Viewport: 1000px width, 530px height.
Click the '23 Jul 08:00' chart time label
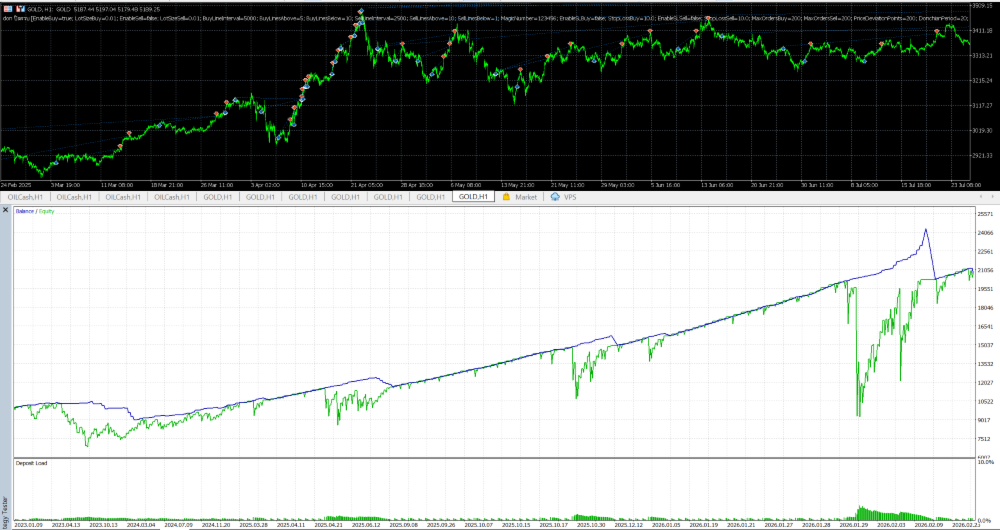pyautogui.click(x=967, y=185)
